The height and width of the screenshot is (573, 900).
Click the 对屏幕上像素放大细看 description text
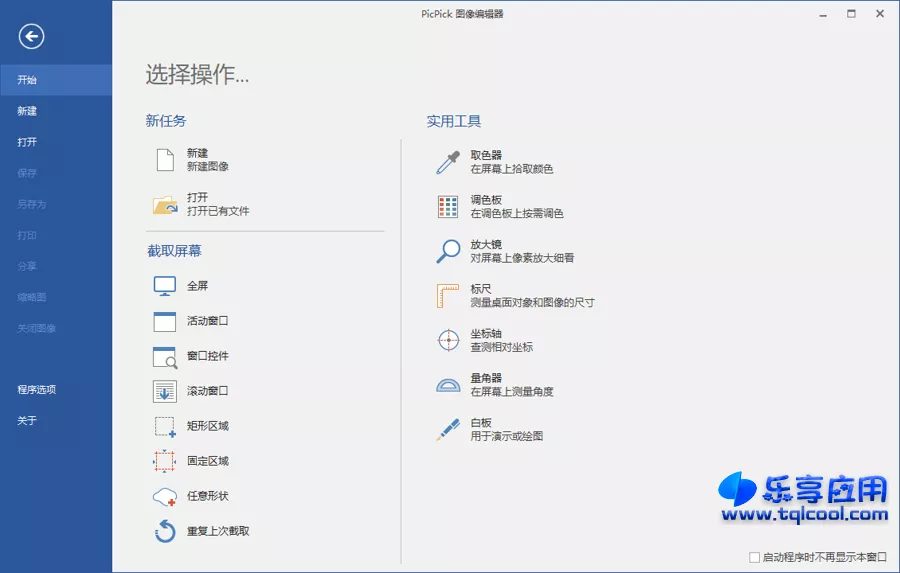522,258
